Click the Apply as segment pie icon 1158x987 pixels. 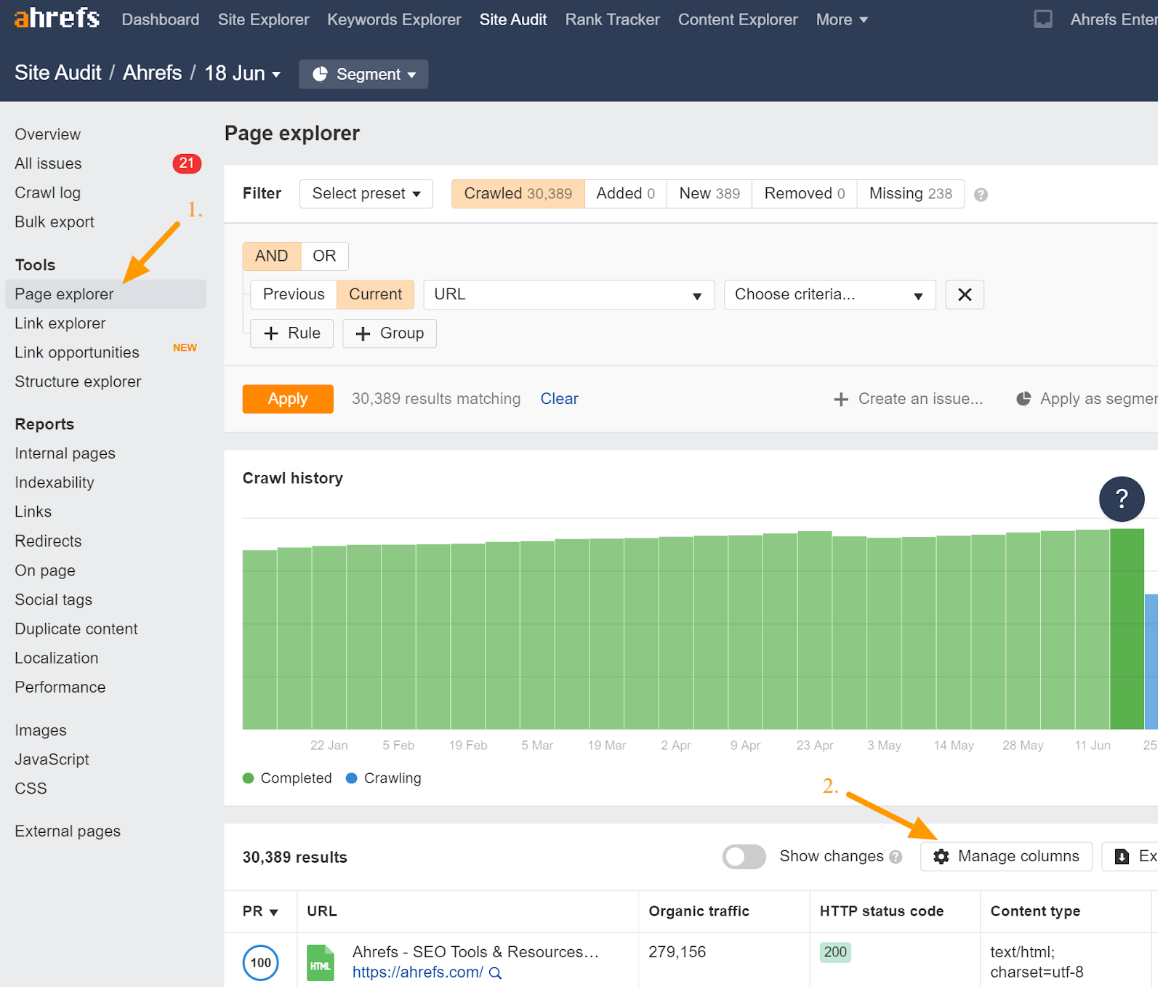1023,398
